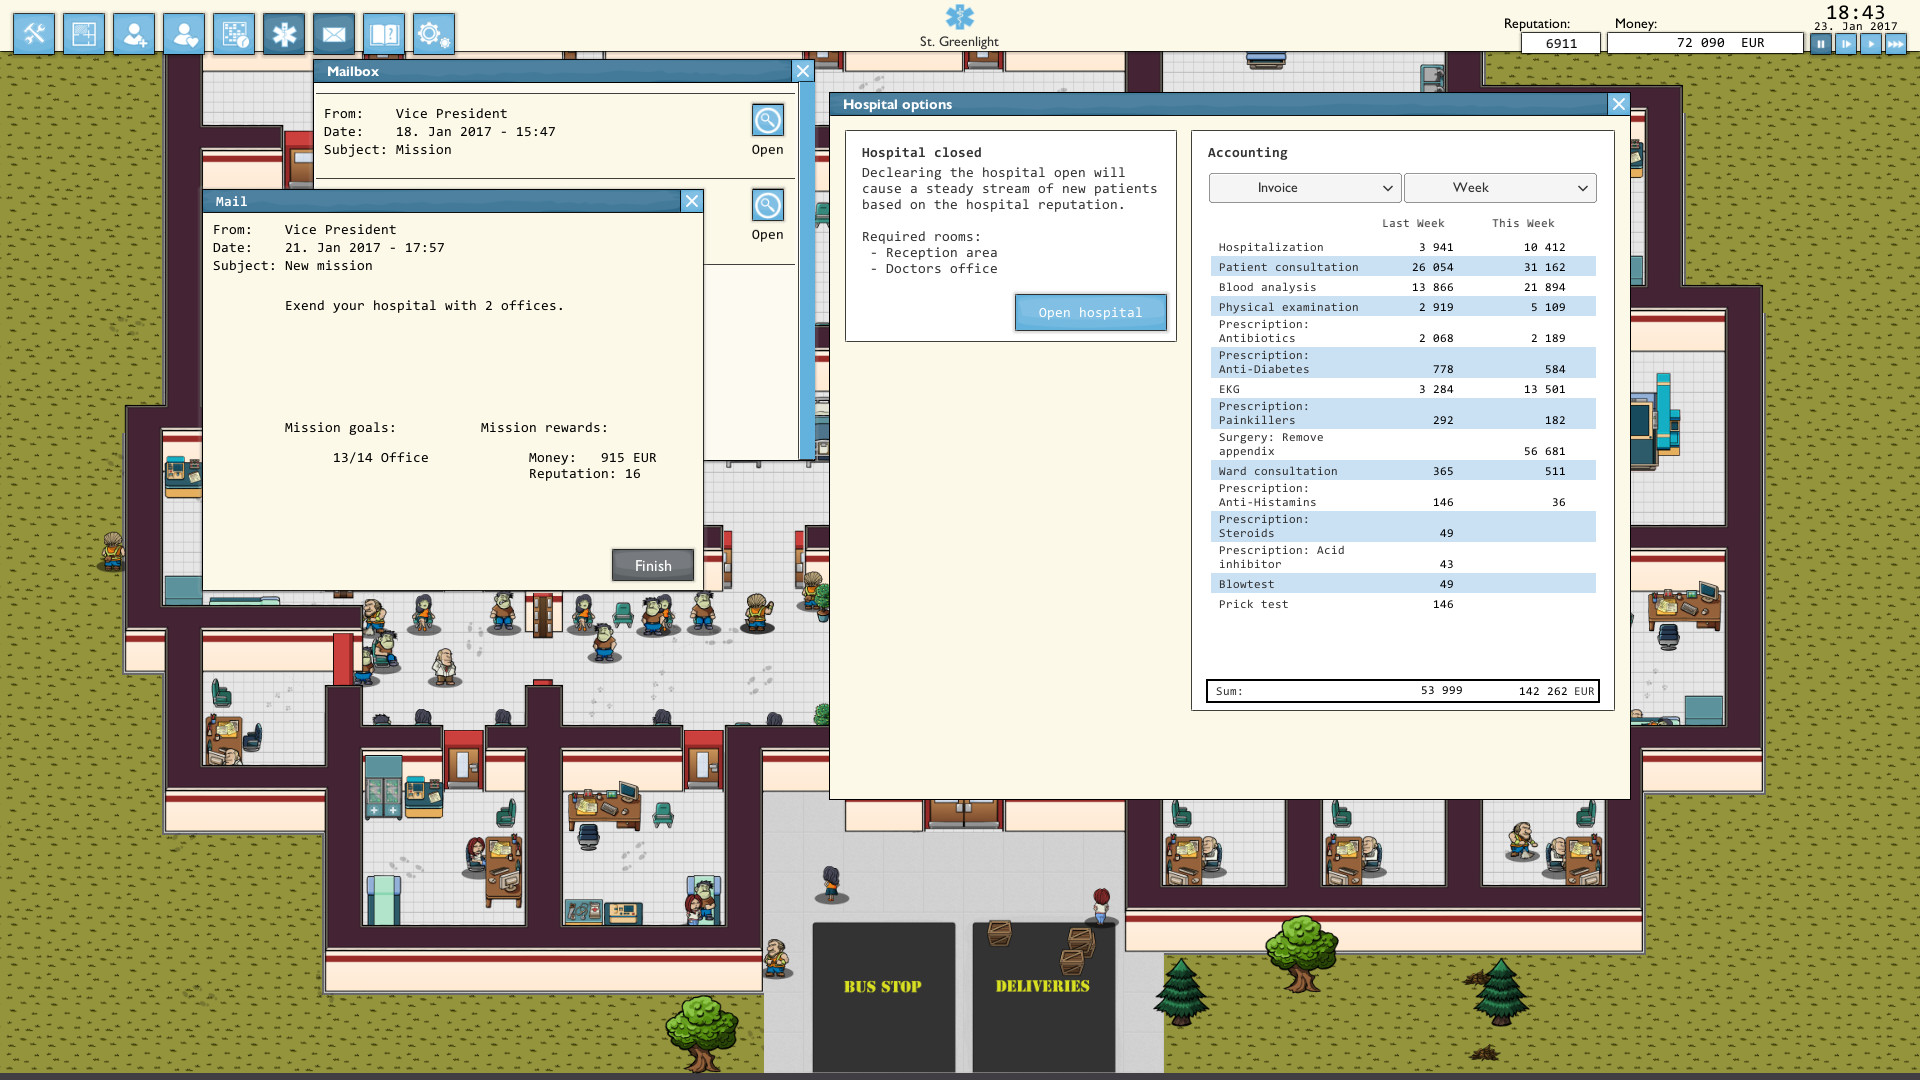
Task: Open the staff schedule calendar icon
Action: click(234, 34)
